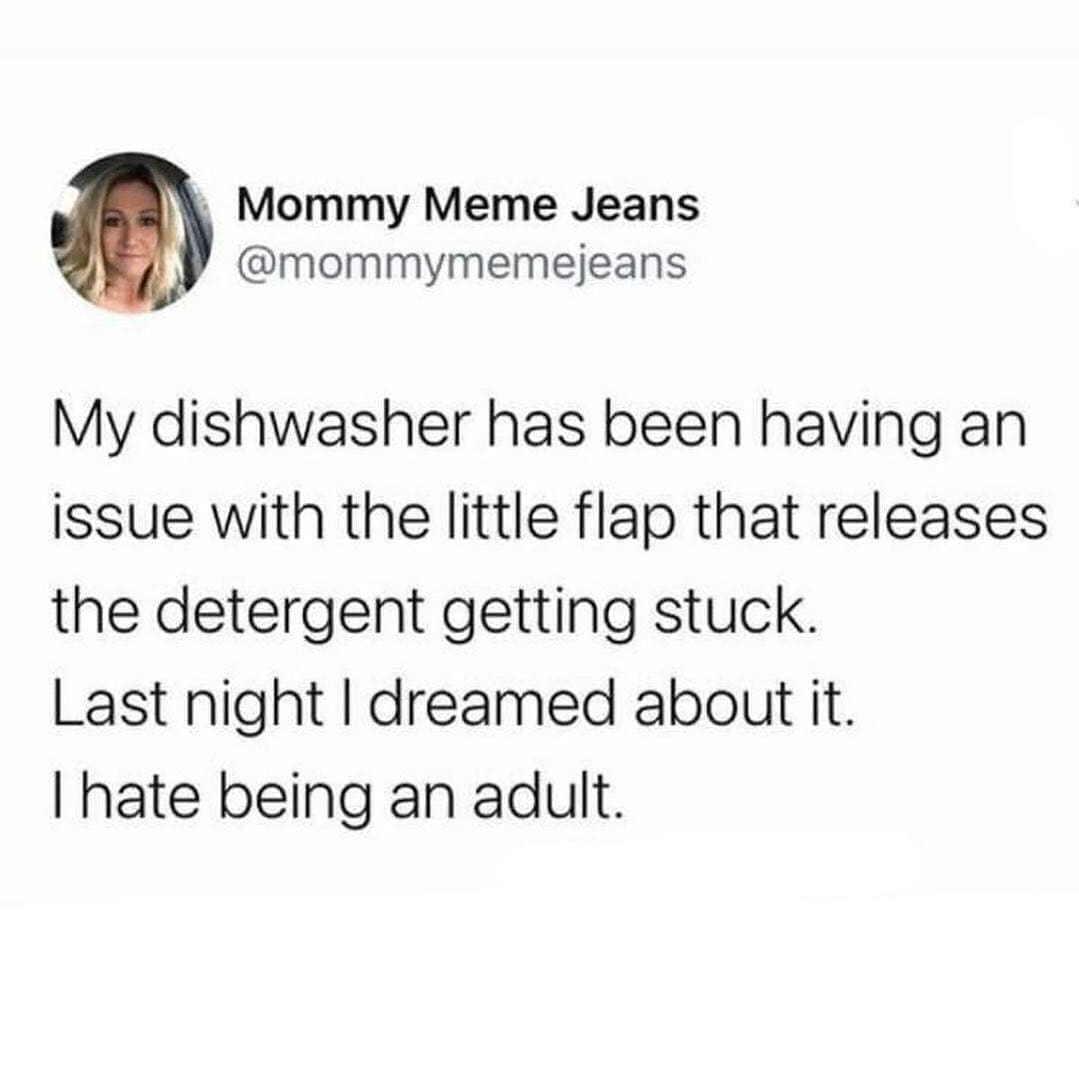
Task: Click the tweet line starting "My dishwasher"
Action: click(x=540, y=427)
